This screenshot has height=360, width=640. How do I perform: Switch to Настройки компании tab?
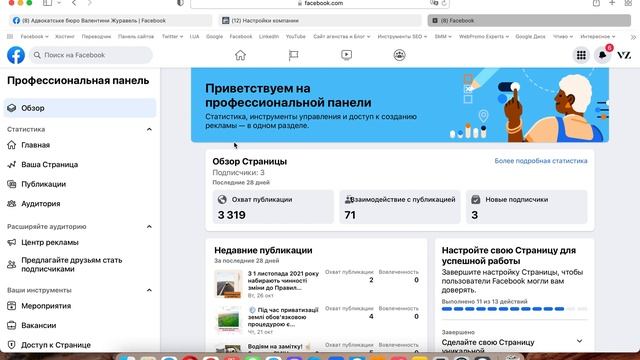(x=320, y=20)
